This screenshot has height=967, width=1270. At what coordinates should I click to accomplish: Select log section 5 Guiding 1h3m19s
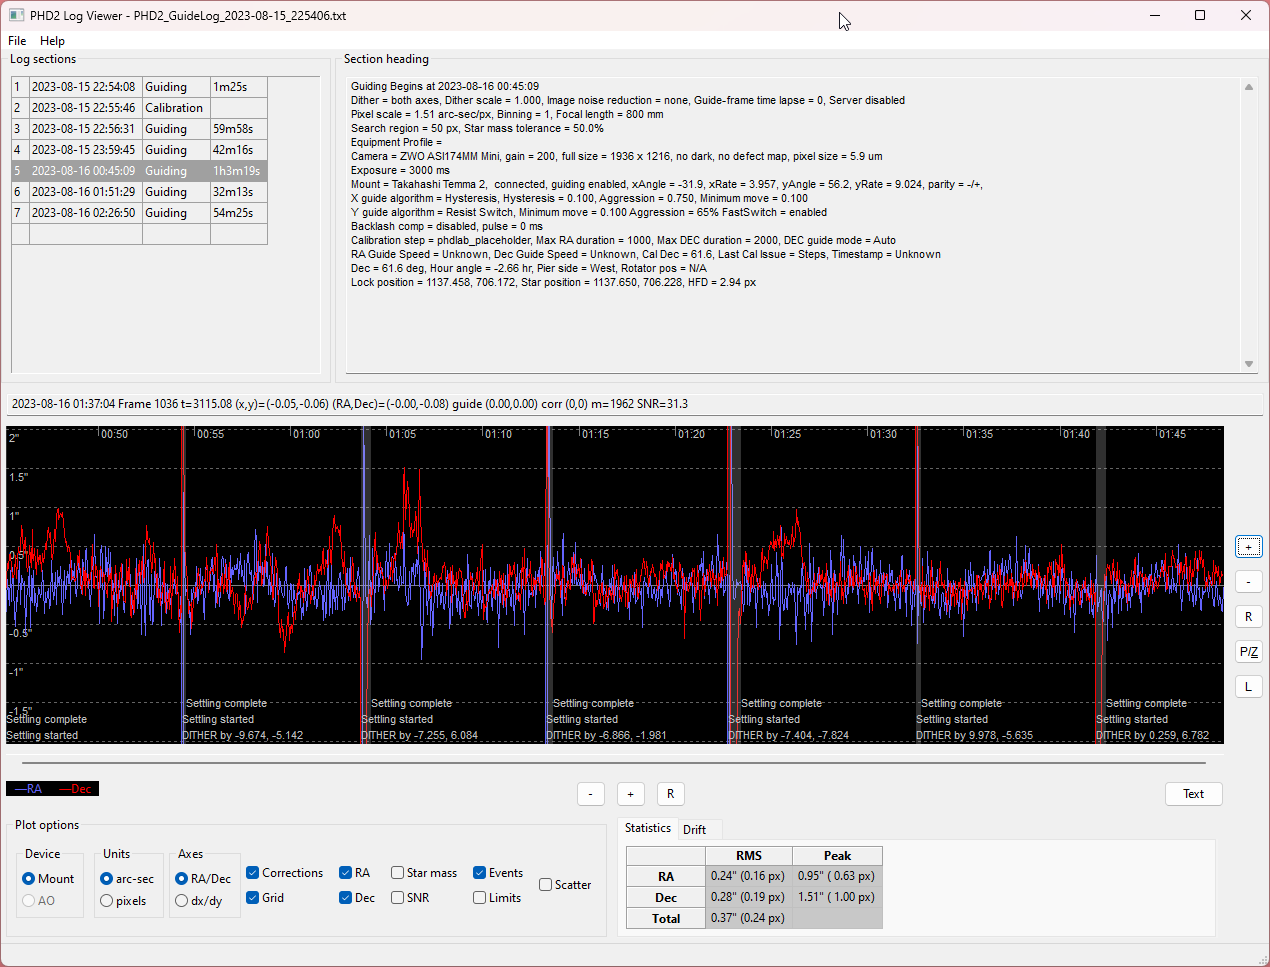tap(139, 171)
